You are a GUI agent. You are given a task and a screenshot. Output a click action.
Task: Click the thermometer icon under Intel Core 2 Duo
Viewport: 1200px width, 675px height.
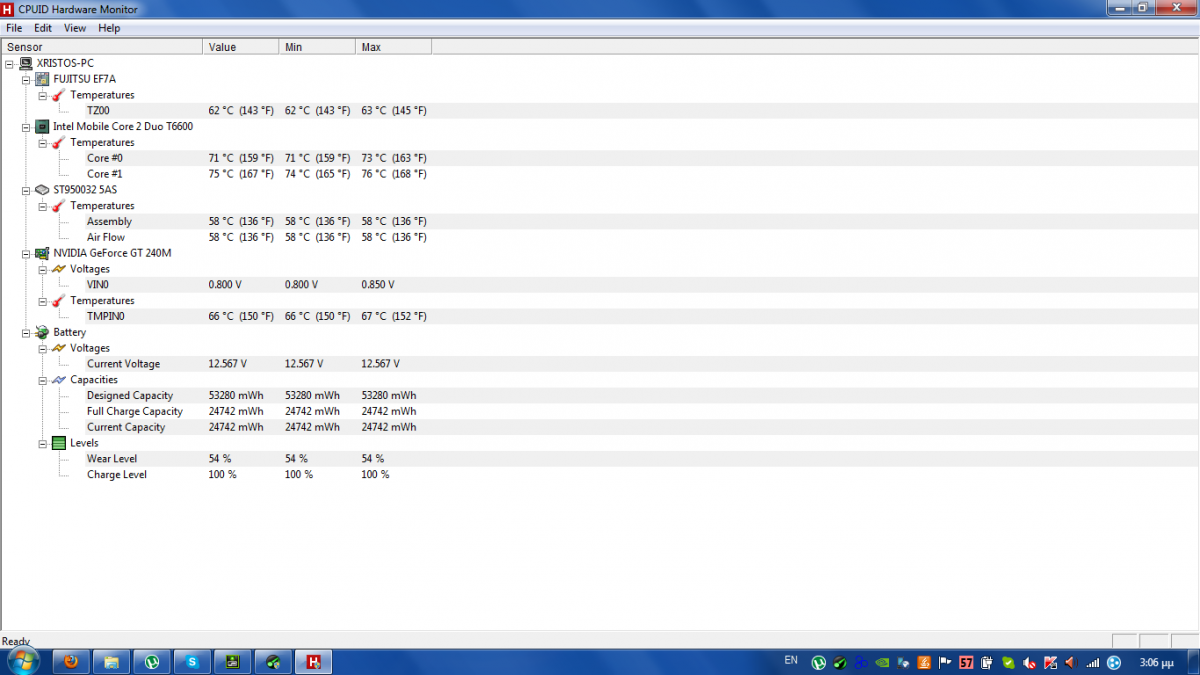(59, 143)
